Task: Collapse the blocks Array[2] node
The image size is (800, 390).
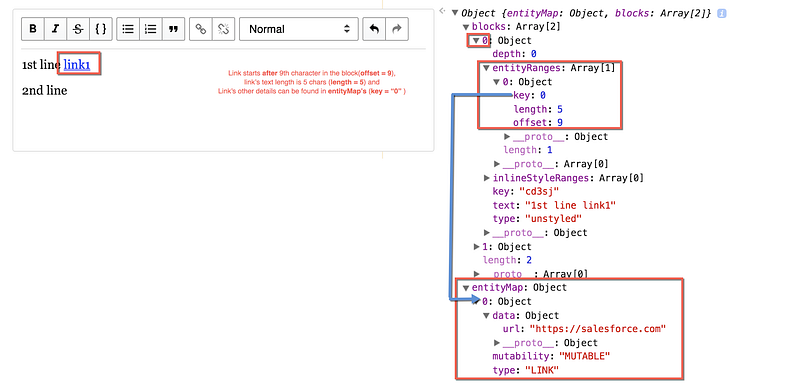Action: tap(466, 27)
